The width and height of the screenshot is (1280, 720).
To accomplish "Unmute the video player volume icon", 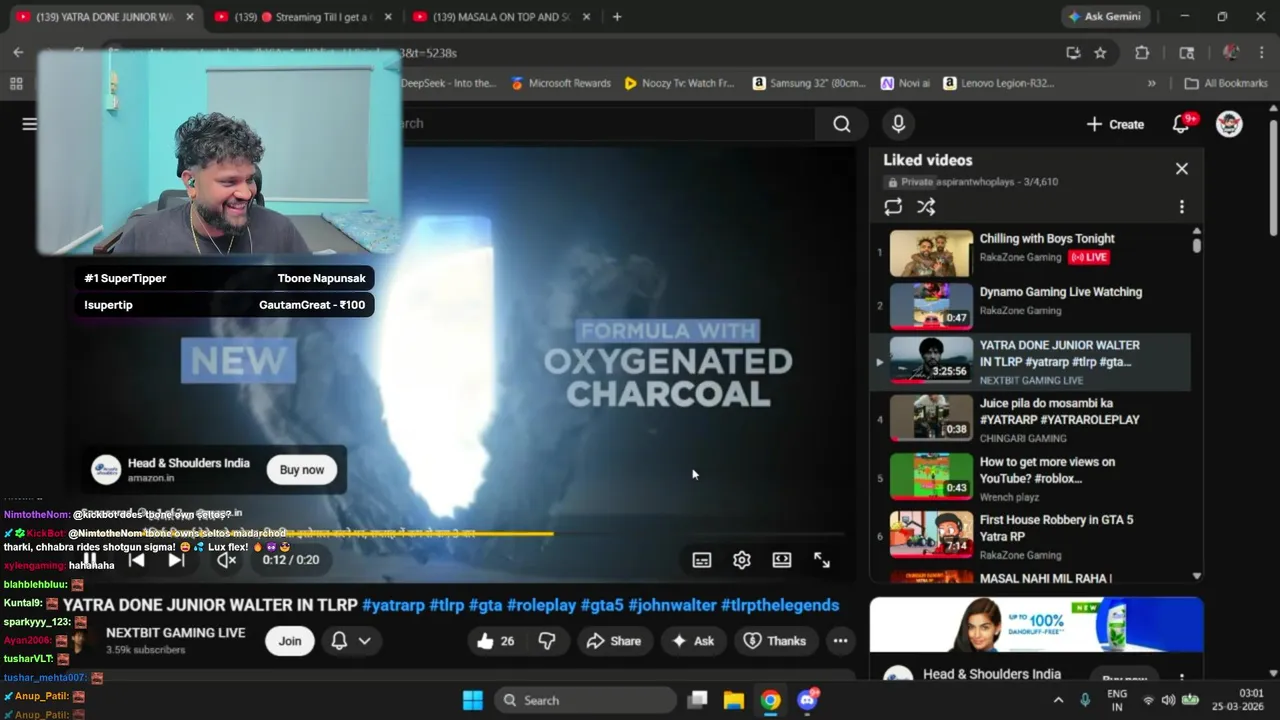I will tap(227, 560).
